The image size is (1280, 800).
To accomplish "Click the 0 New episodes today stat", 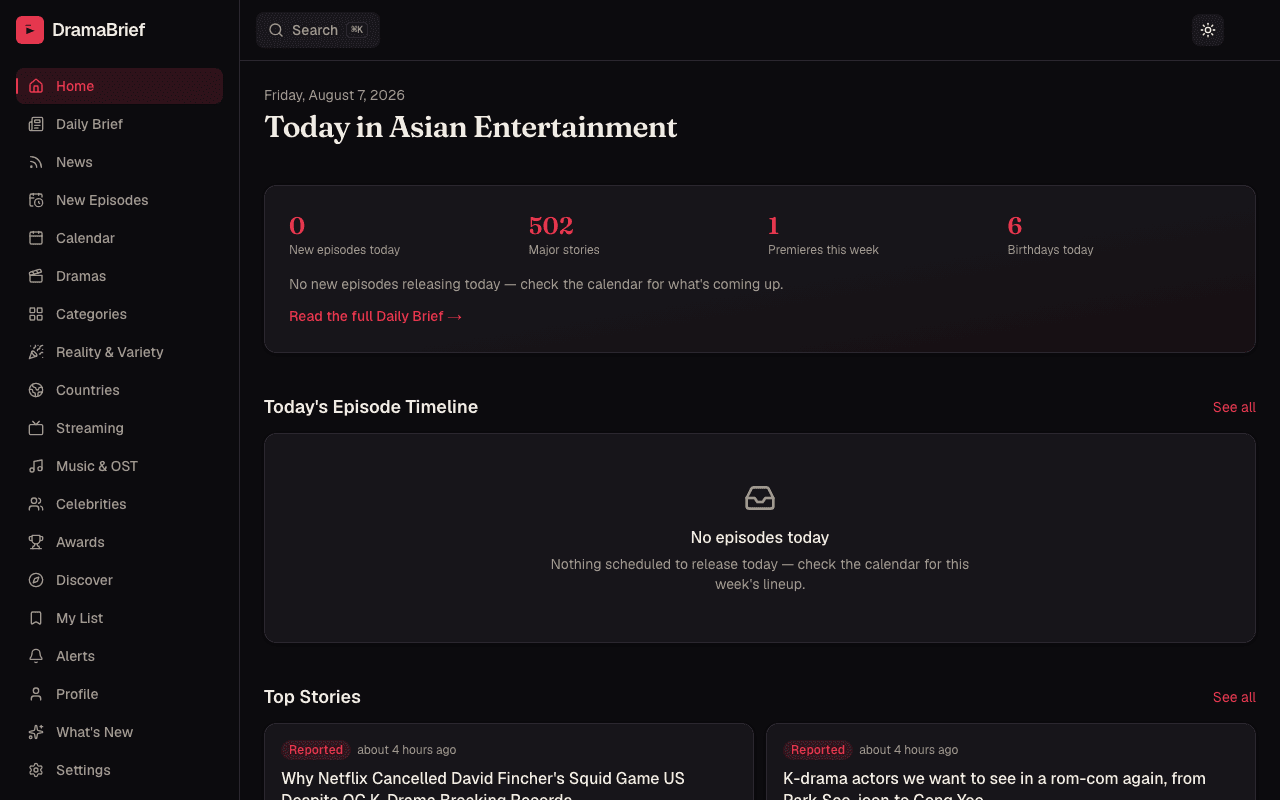I will coord(344,235).
